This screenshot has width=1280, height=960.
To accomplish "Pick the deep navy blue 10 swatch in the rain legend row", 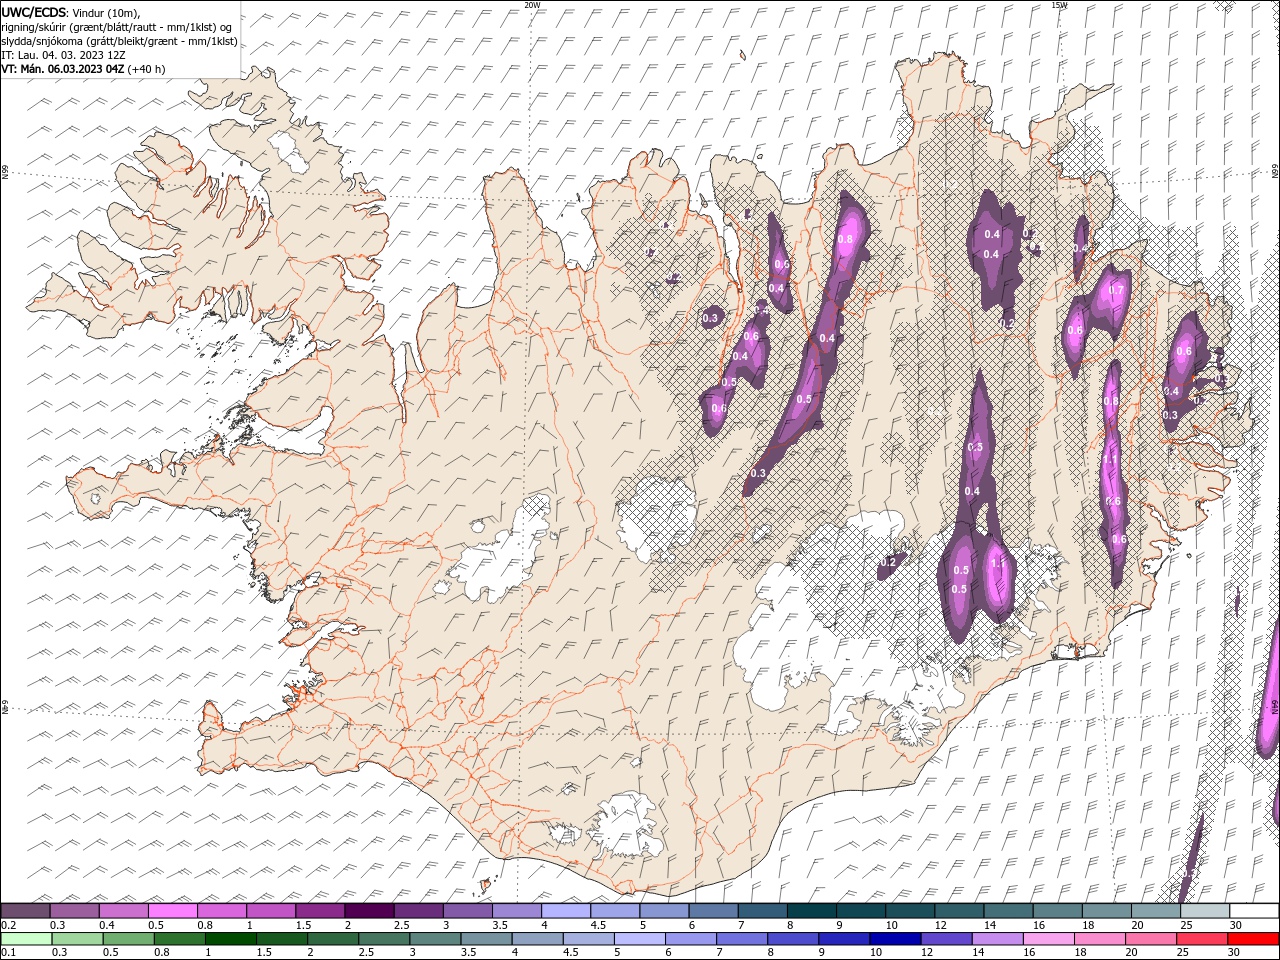I will (x=895, y=939).
